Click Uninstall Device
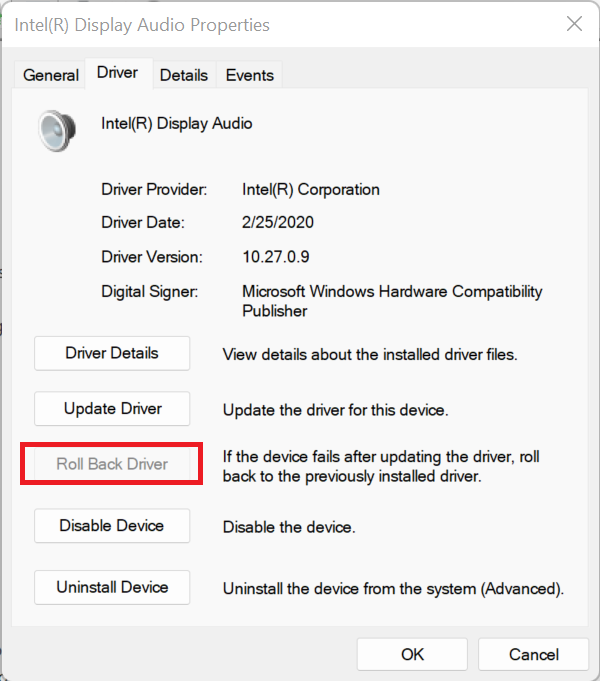The width and height of the screenshot is (600, 681). point(112,587)
